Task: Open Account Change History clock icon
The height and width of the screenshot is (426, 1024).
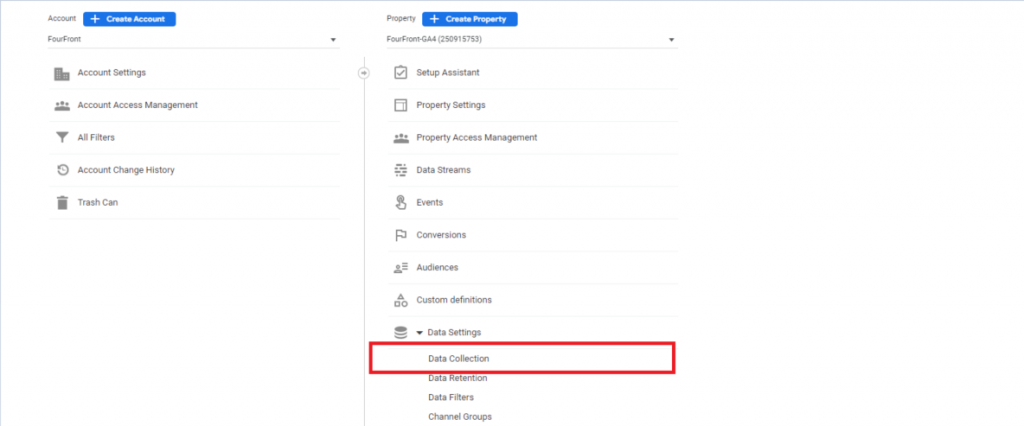Action: (x=62, y=170)
